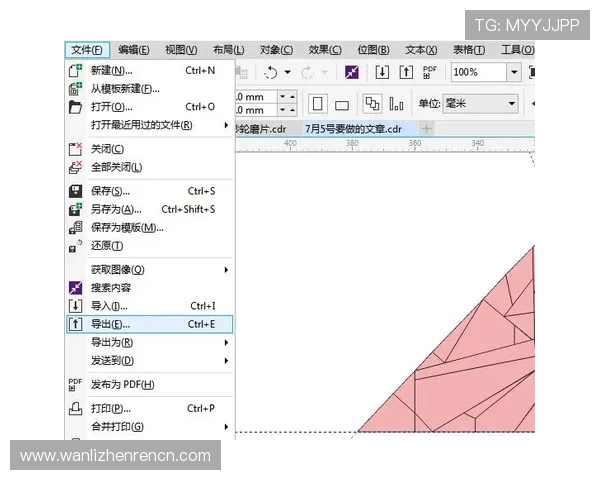Image resolution: width=600 pixels, height=480 pixels.
Task: Select portrait page orientation
Action: click(x=318, y=104)
